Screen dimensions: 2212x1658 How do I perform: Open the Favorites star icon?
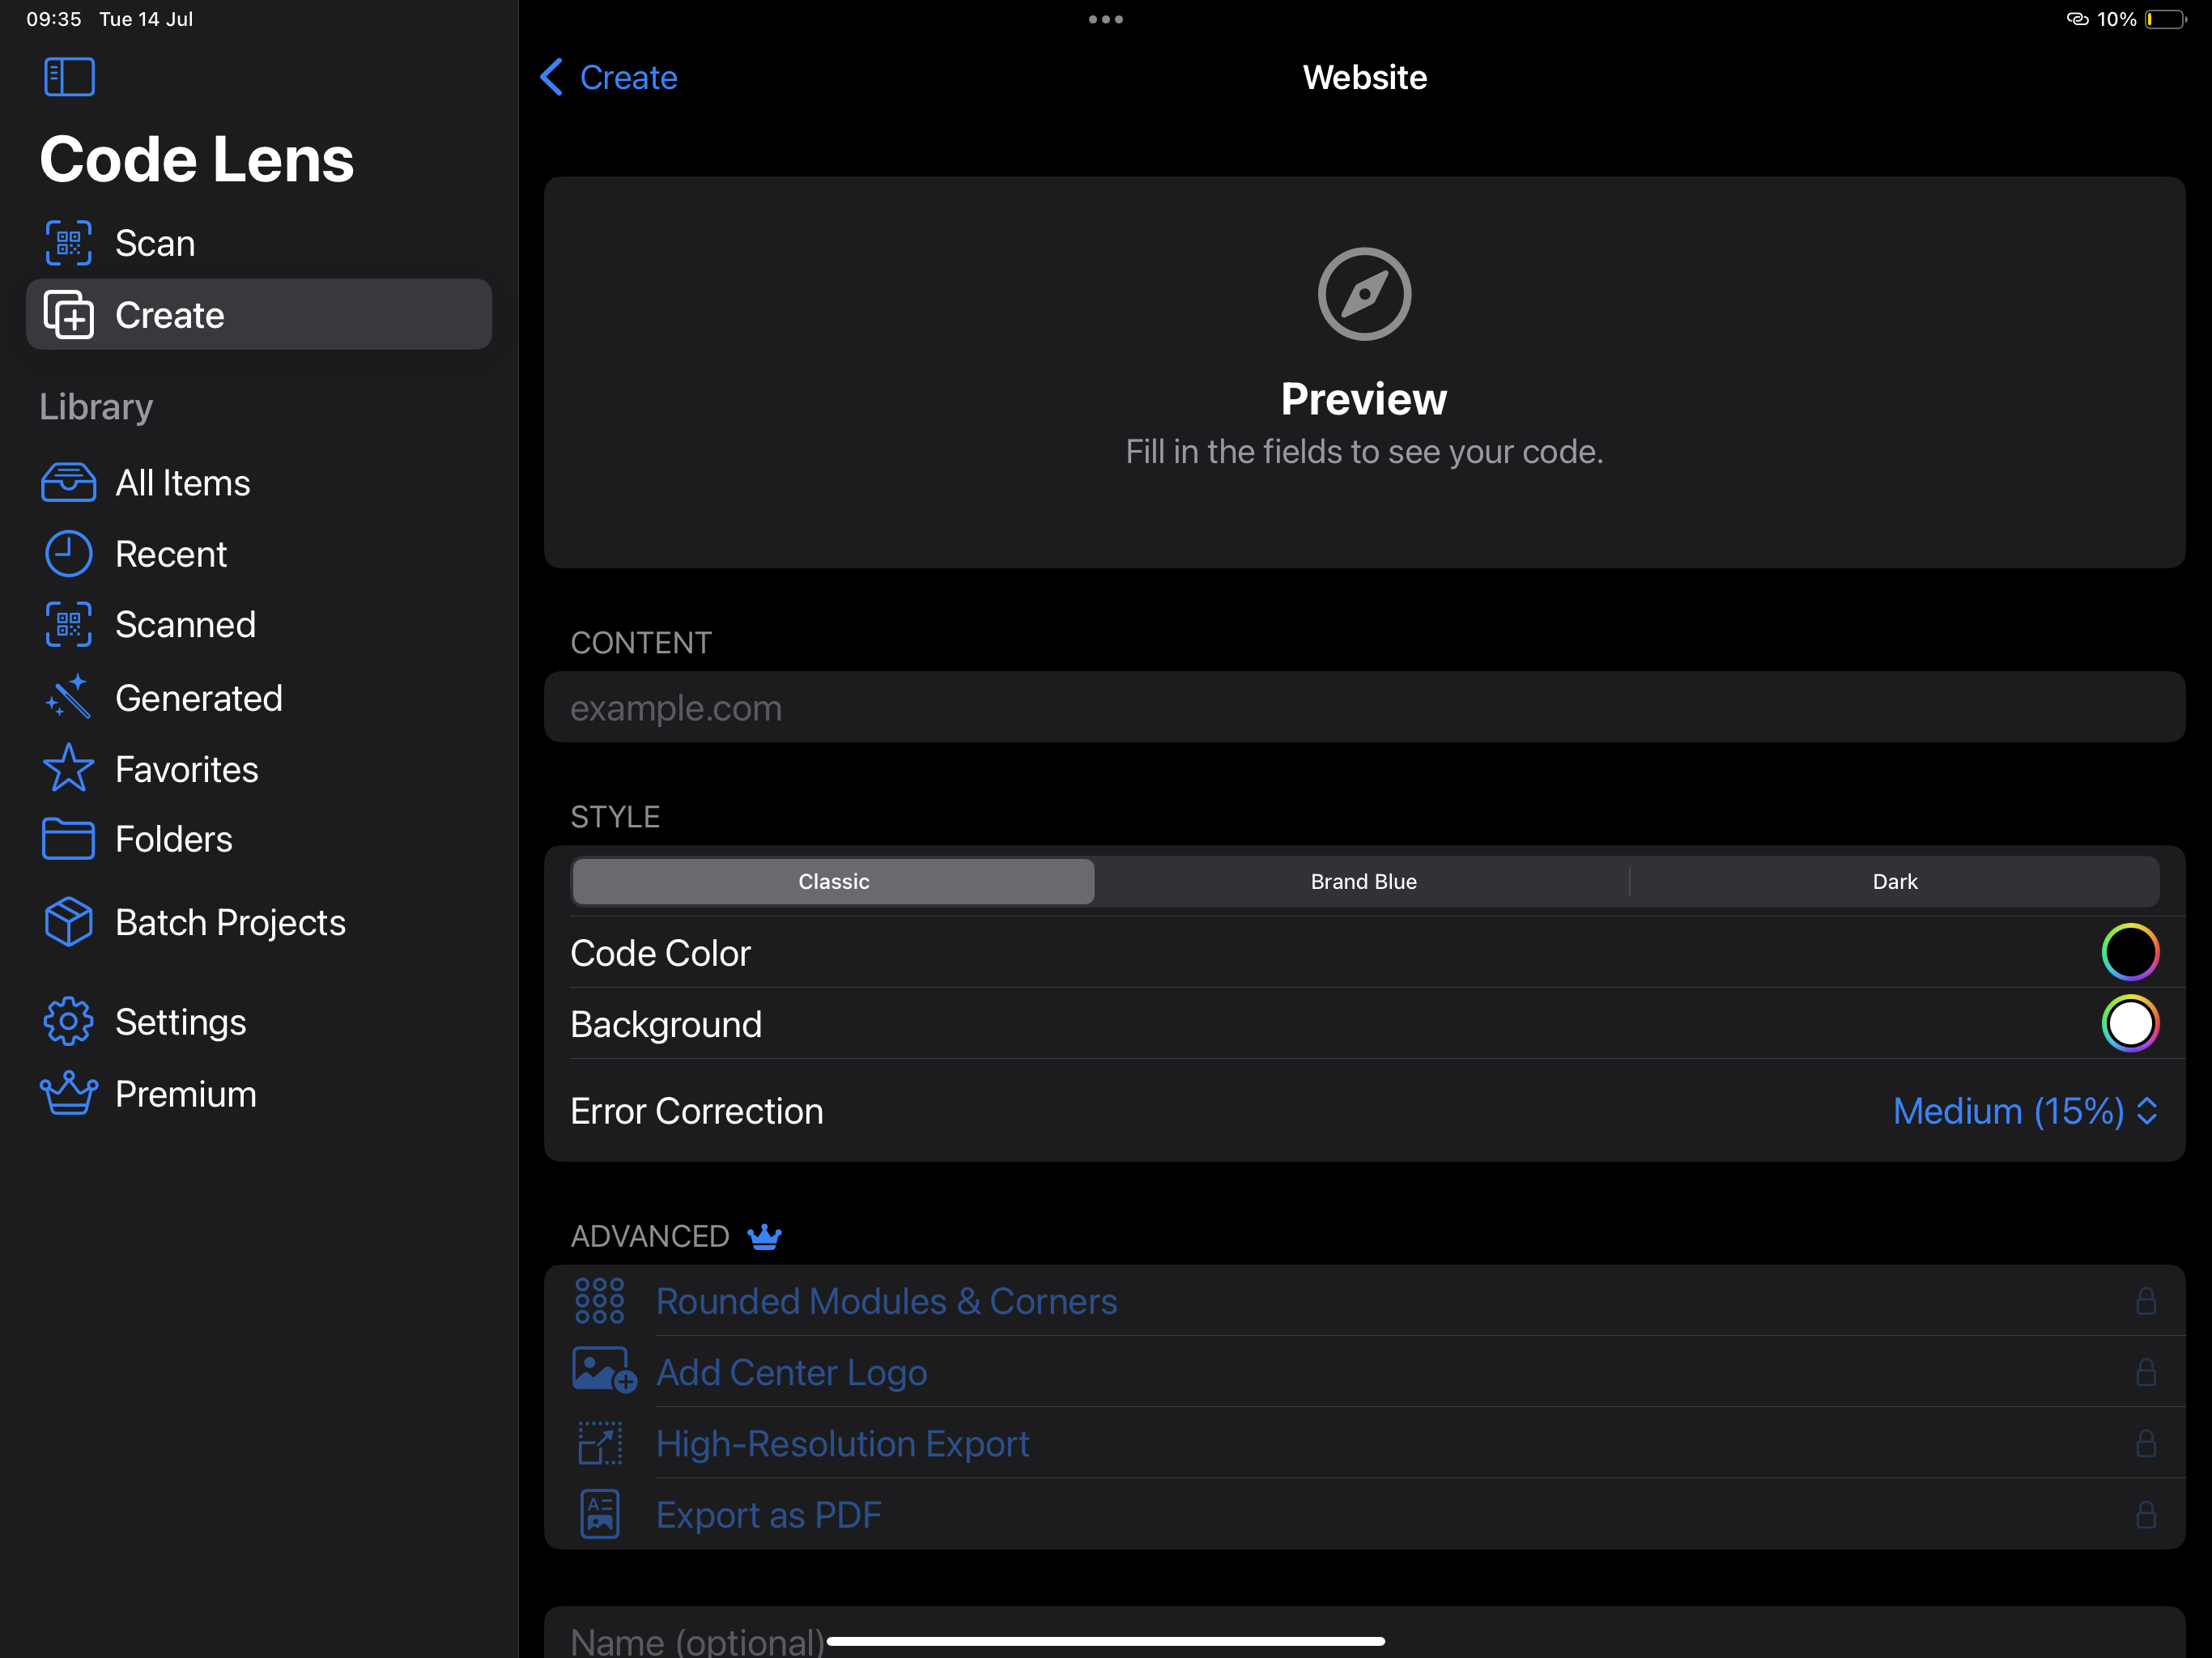click(68, 768)
